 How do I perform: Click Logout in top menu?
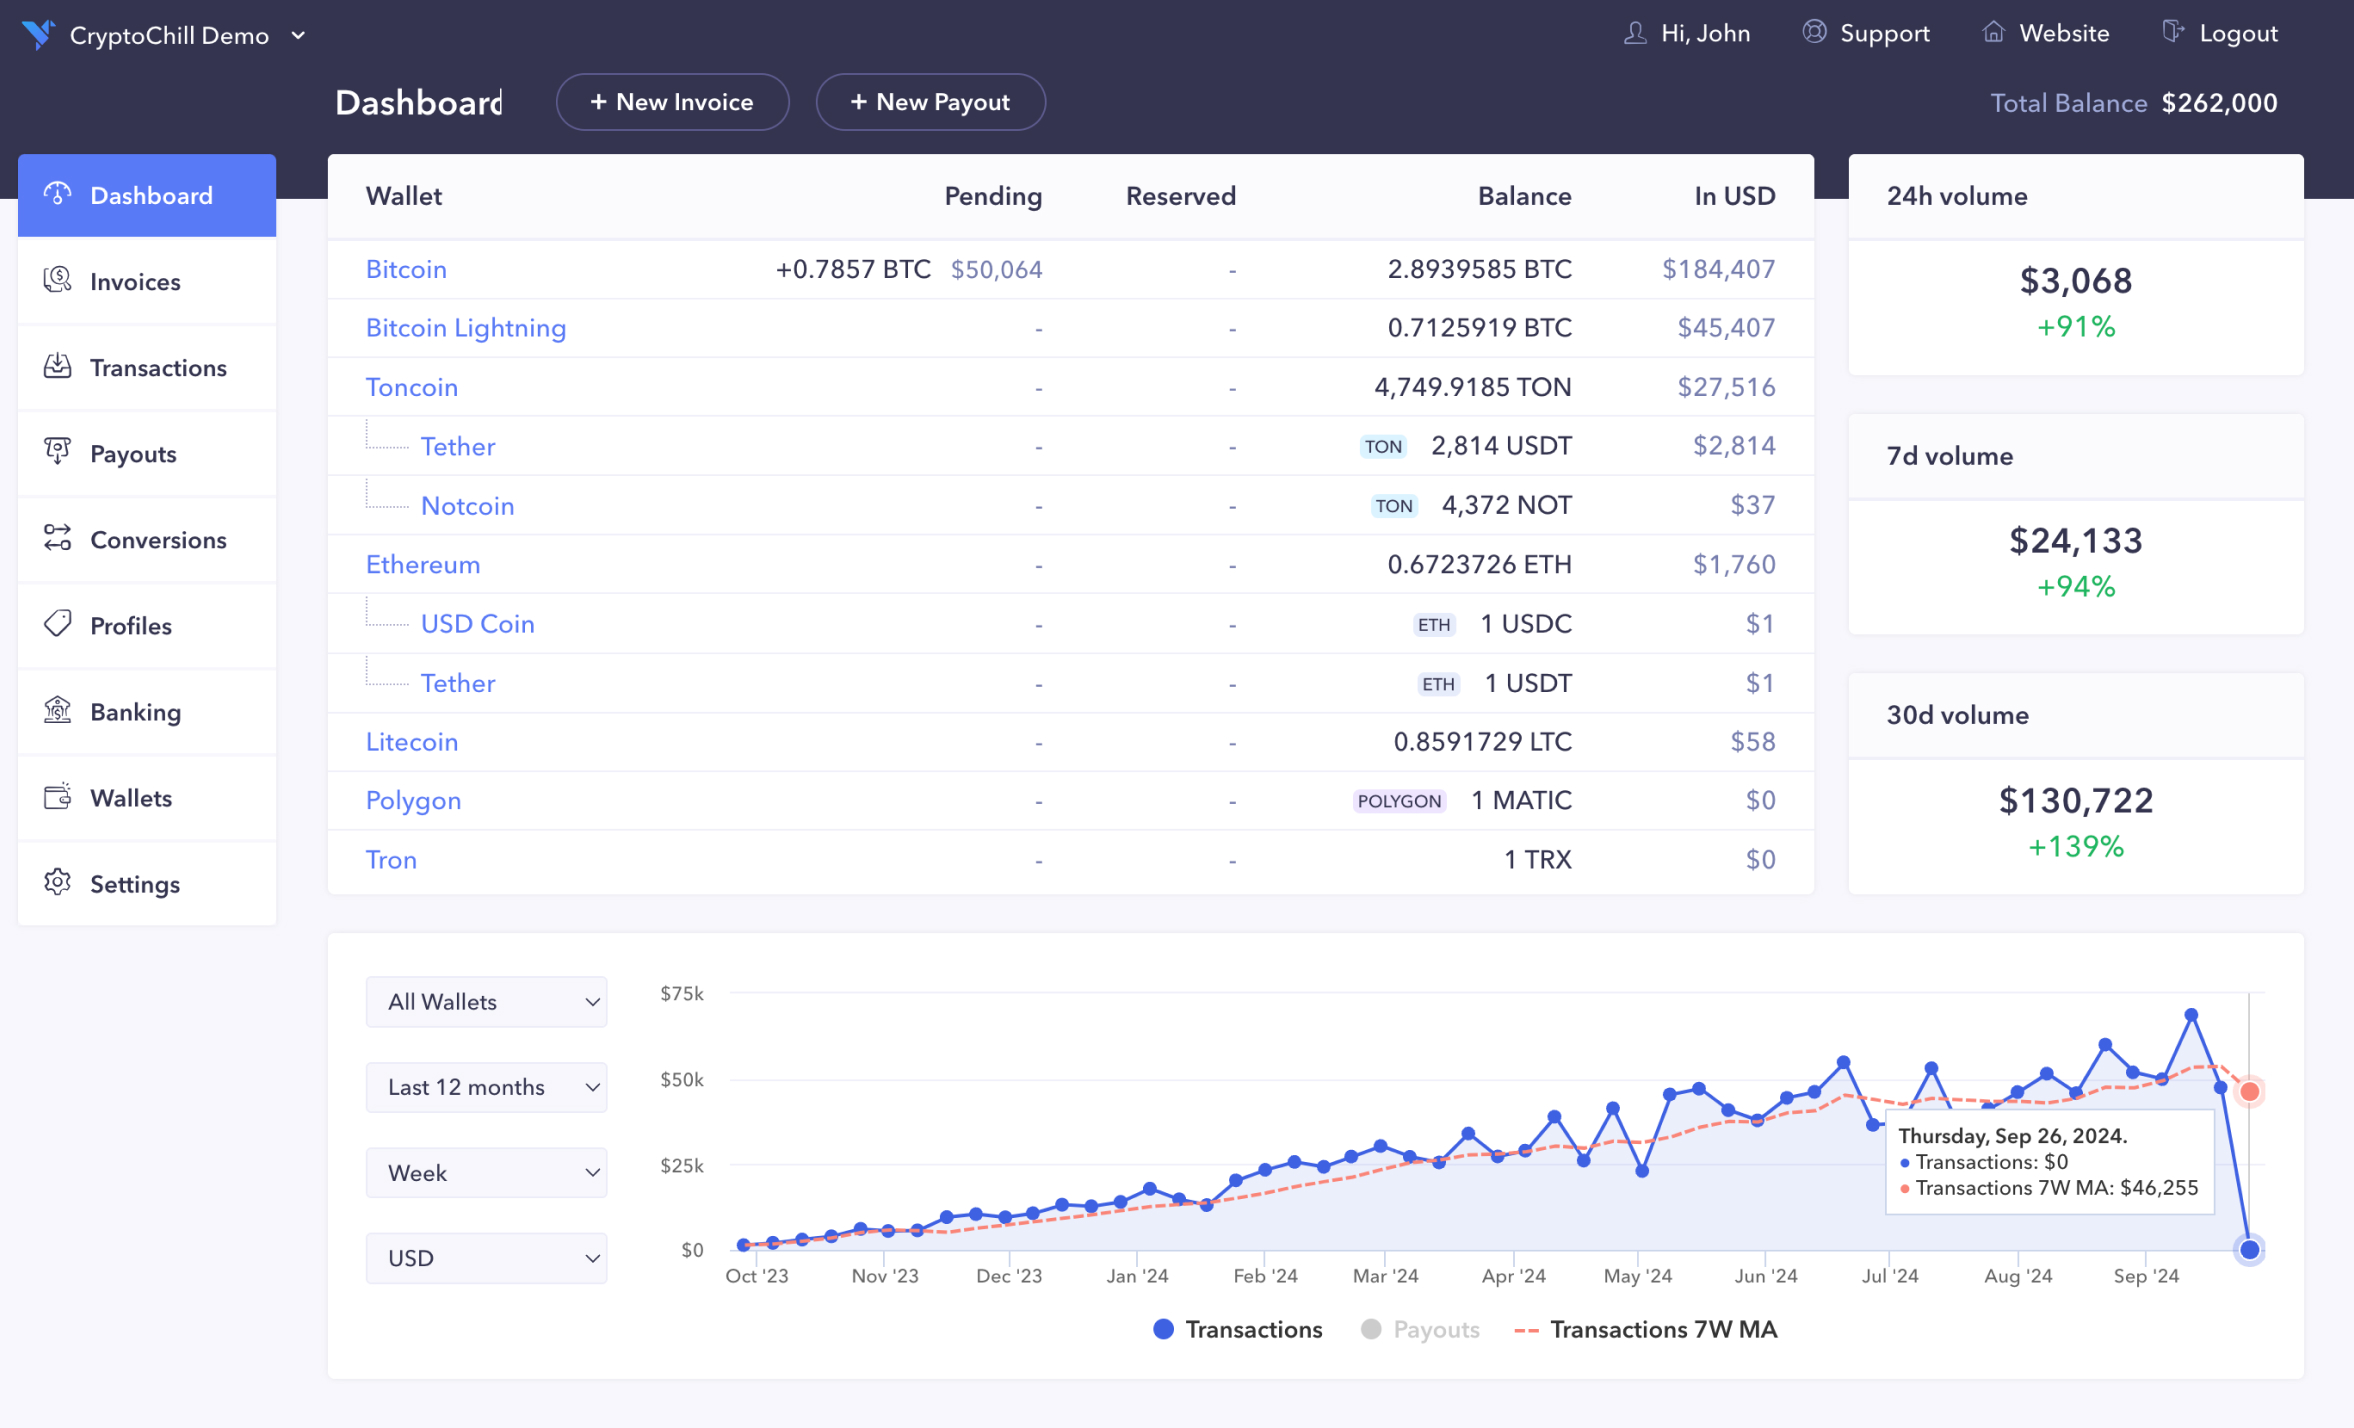coord(2220,33)
